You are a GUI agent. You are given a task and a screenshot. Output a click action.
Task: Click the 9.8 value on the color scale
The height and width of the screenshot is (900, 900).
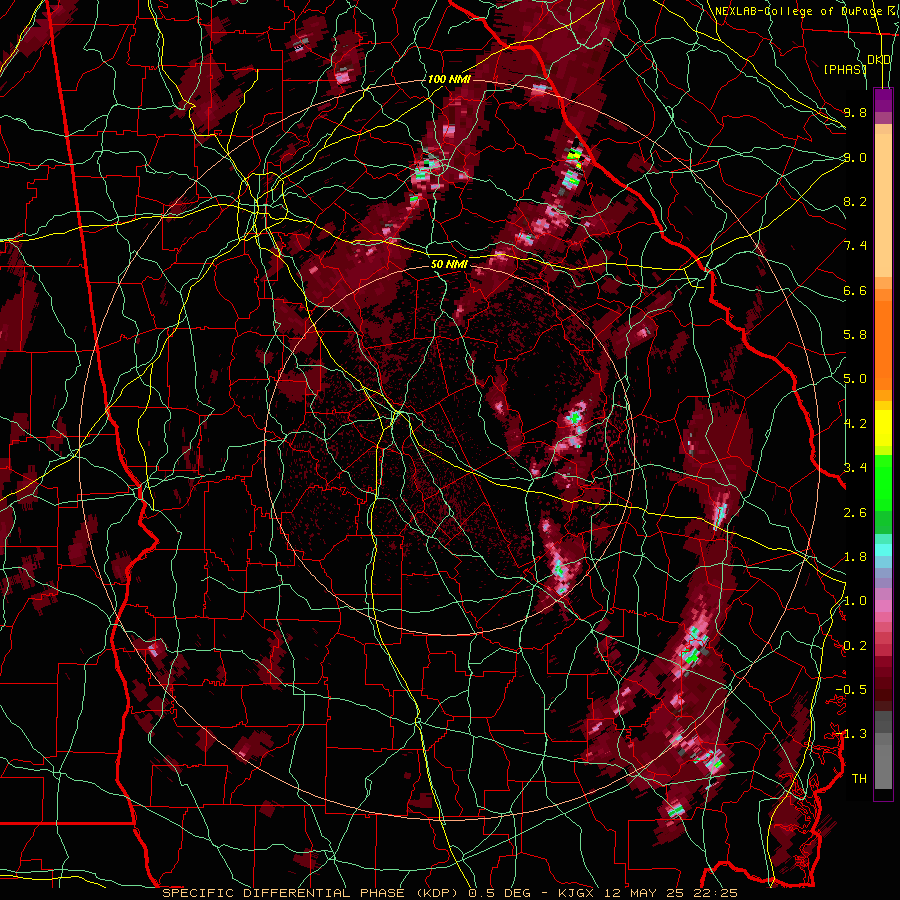[x=855, y=113]
